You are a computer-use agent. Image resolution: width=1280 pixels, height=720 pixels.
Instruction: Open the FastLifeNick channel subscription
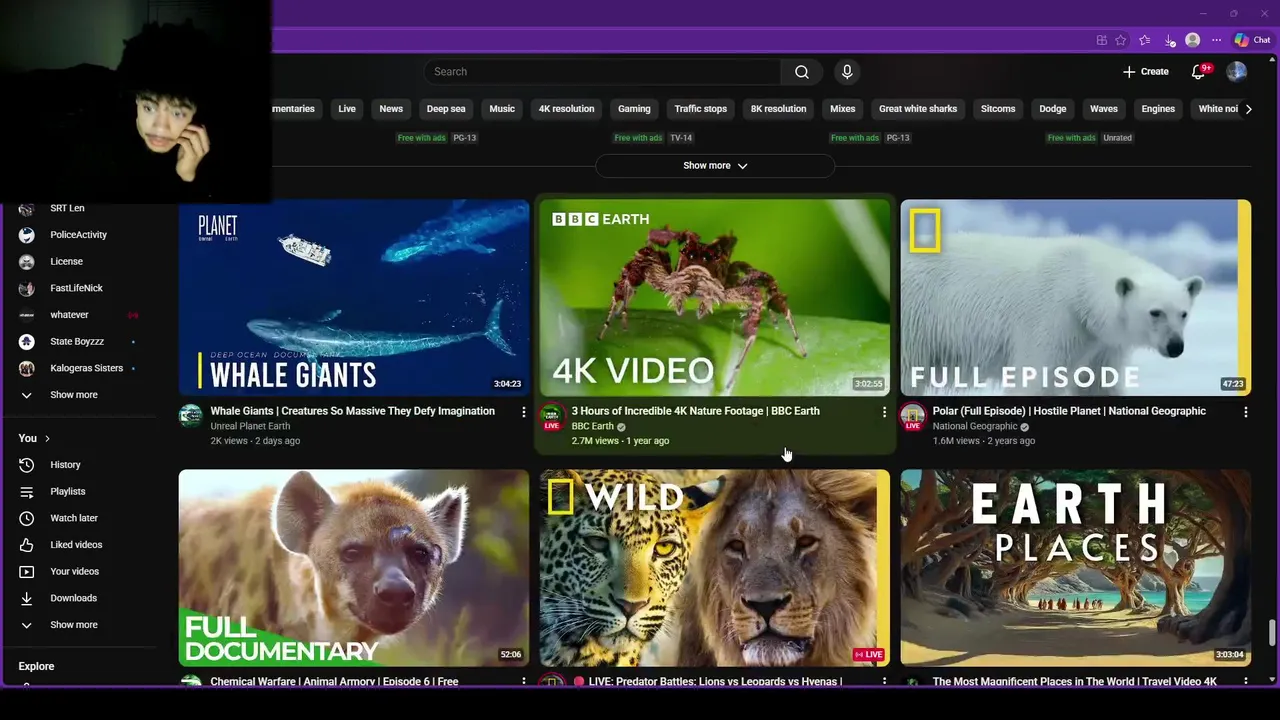click(76, 288)
